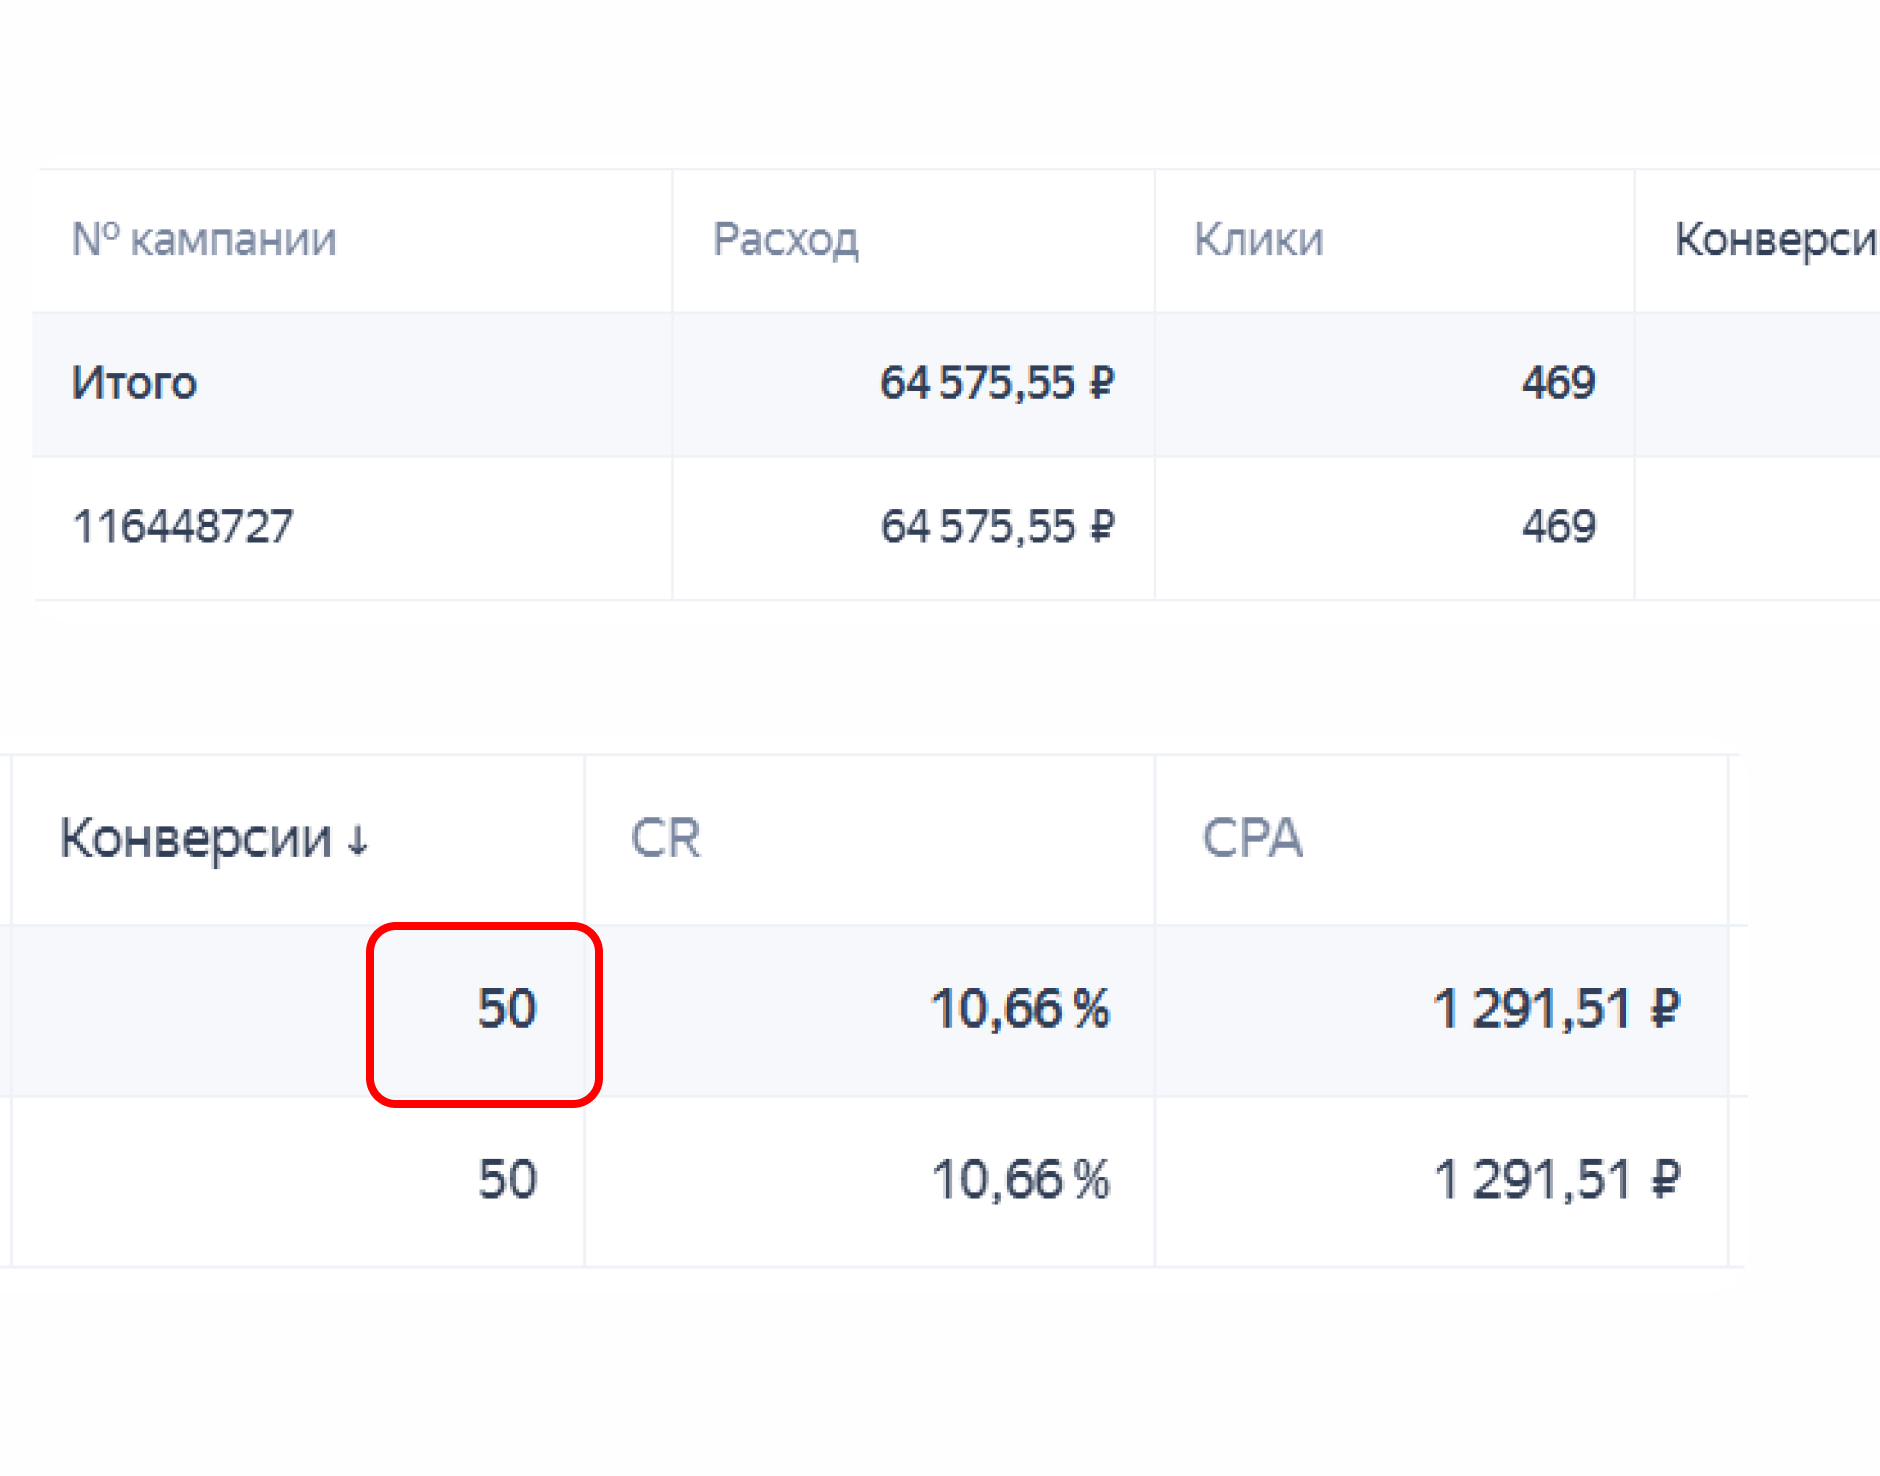This screenshot has width=1880, height=1476.
Task: Click the 469 clicks value in Итого row
Action: click(1558, 383)
